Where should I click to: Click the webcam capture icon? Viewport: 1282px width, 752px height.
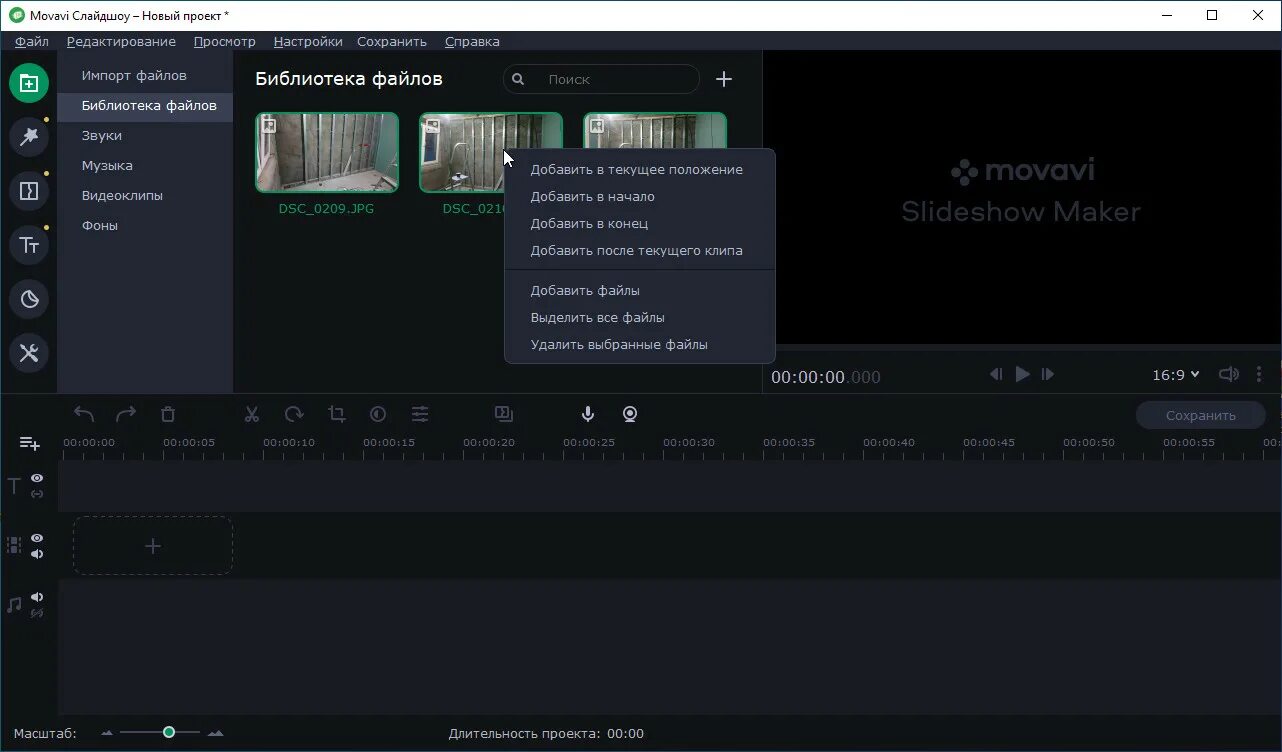630,414
